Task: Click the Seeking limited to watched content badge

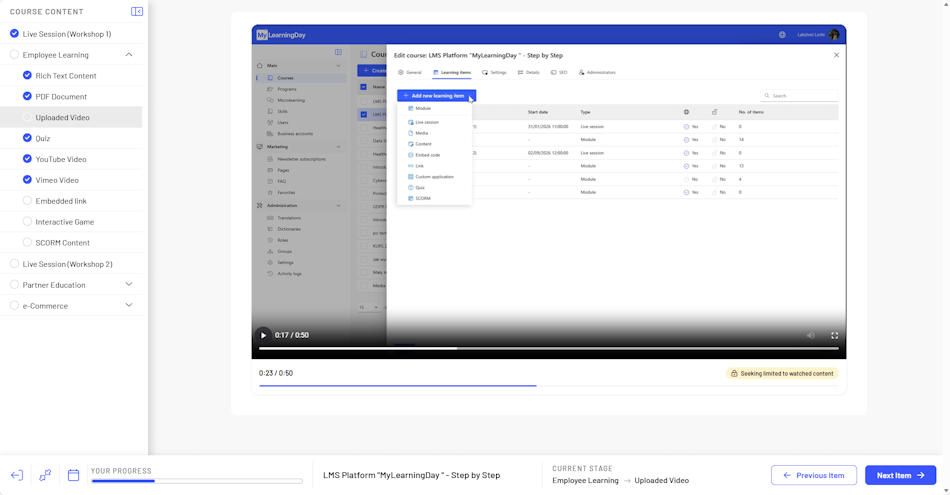Action: pyautogui.click(x=782, y=374)
